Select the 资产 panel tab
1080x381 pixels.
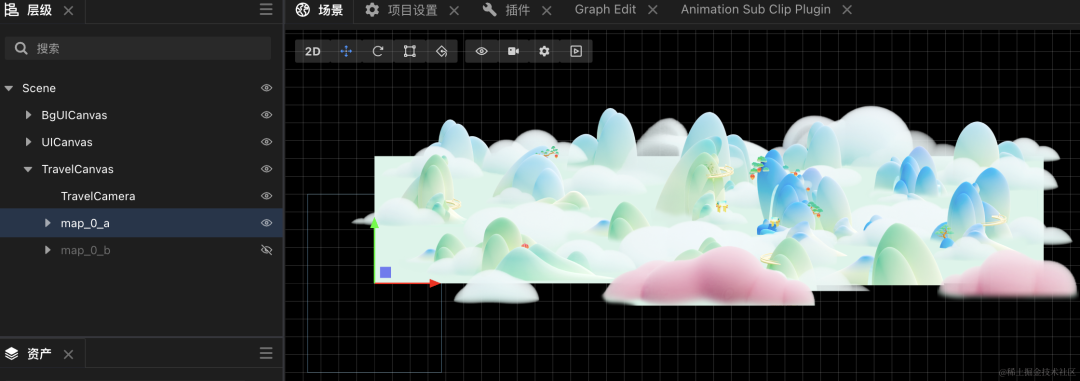[x=39, y=354]
